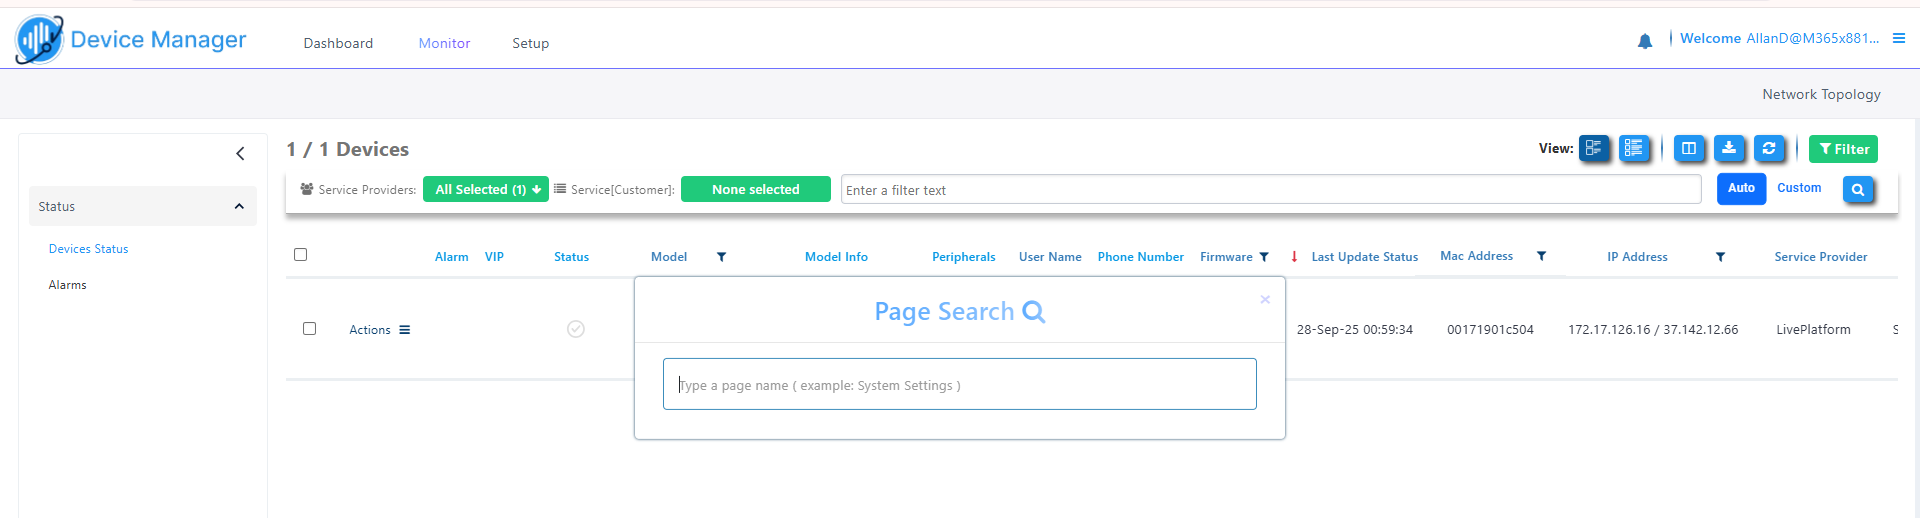Switch to the compact list view icon
Screen dimensions: 1920x518
click(1634, 149)
